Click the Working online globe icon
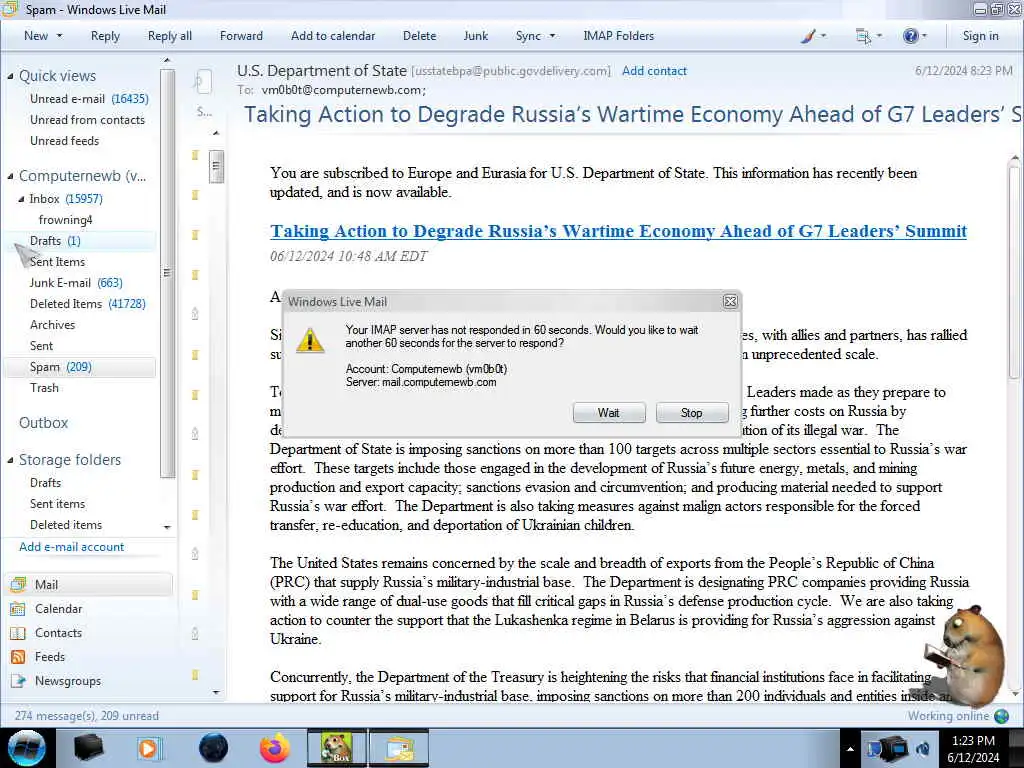Screen dimensions: 1024x768 (1001, 716)
